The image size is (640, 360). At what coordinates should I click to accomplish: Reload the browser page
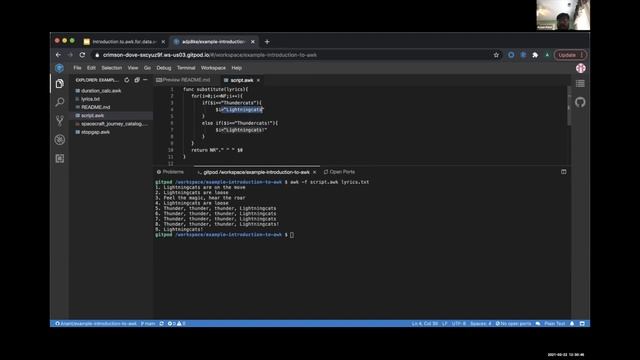click(82, 55)
